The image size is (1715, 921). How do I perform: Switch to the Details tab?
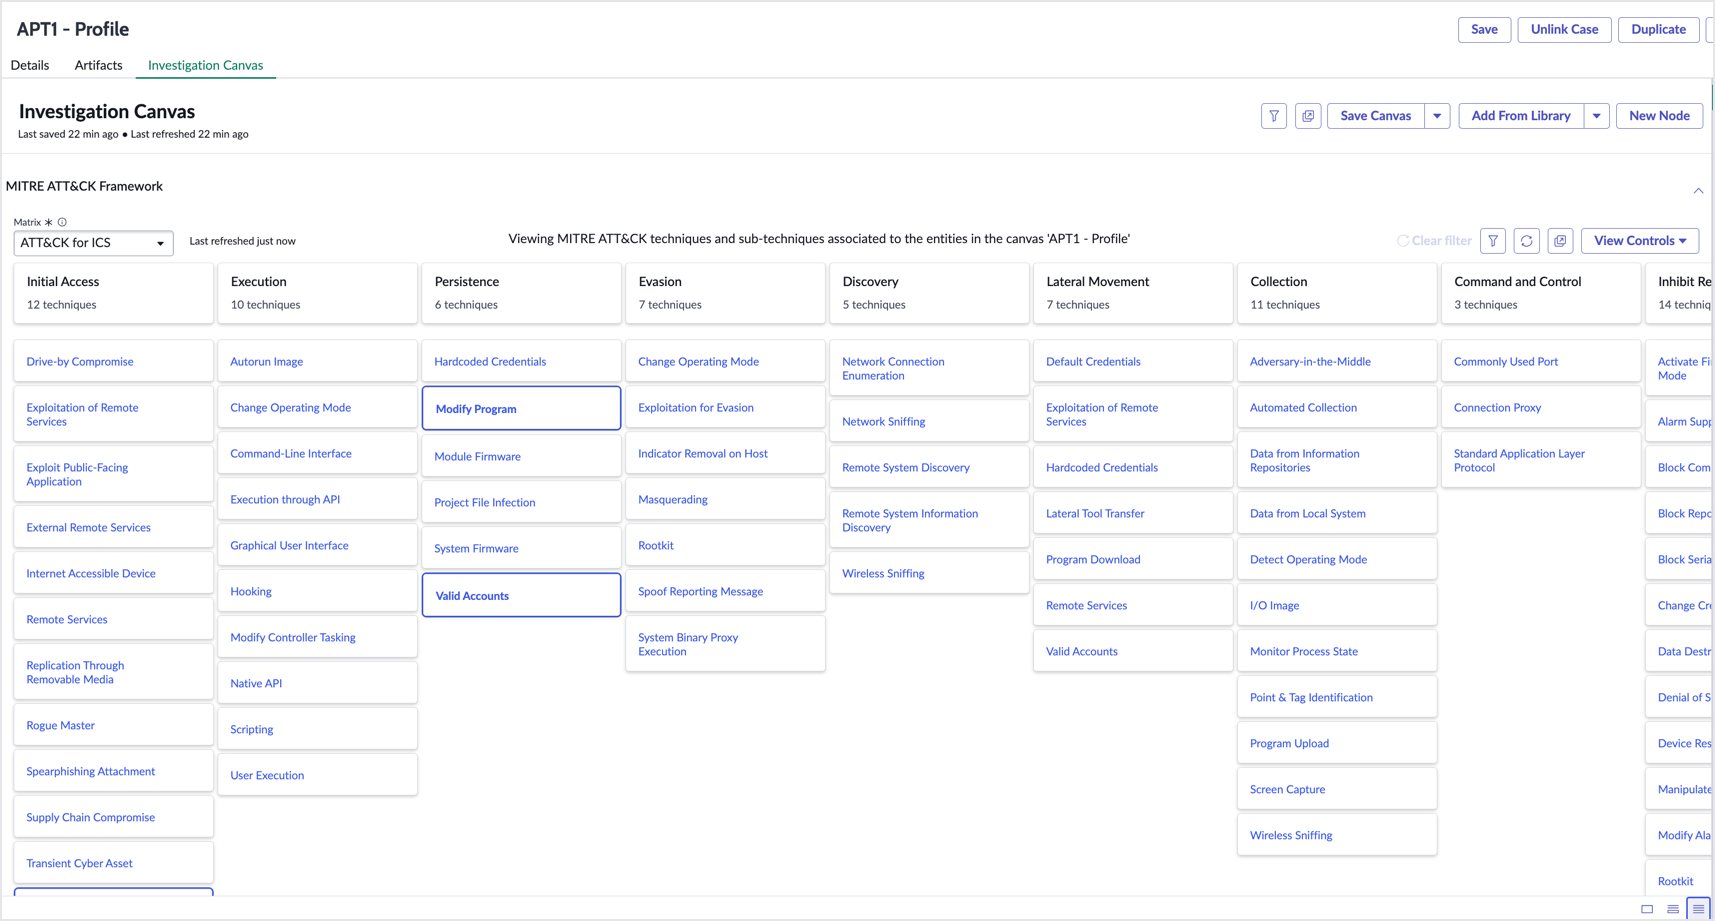coord(30,65)
